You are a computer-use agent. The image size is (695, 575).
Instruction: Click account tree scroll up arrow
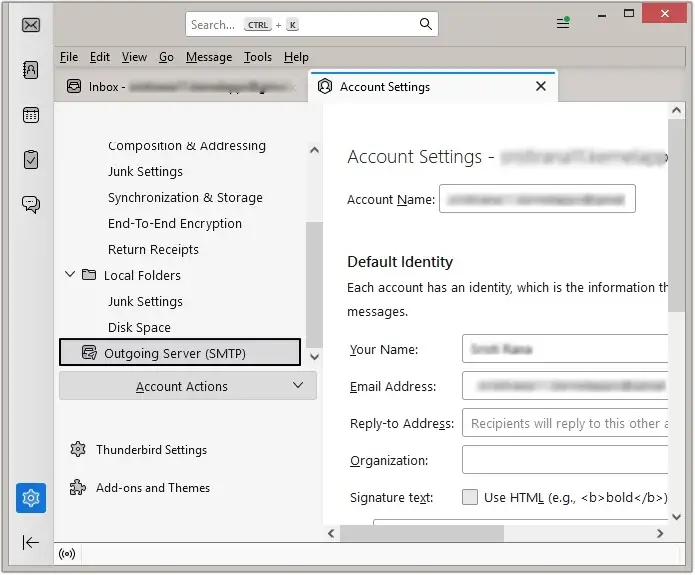[314, 150]
